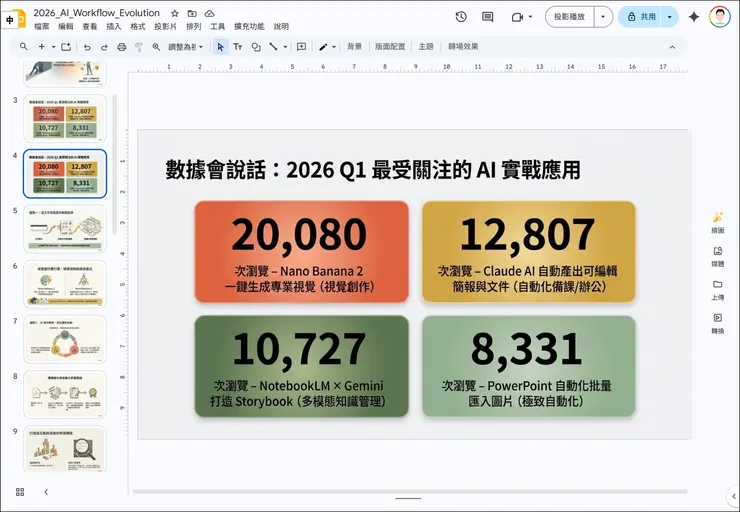This screenshot has width=740, height=512.
Task: Open the Google Slides home icon
Action: tap(19, 19)
